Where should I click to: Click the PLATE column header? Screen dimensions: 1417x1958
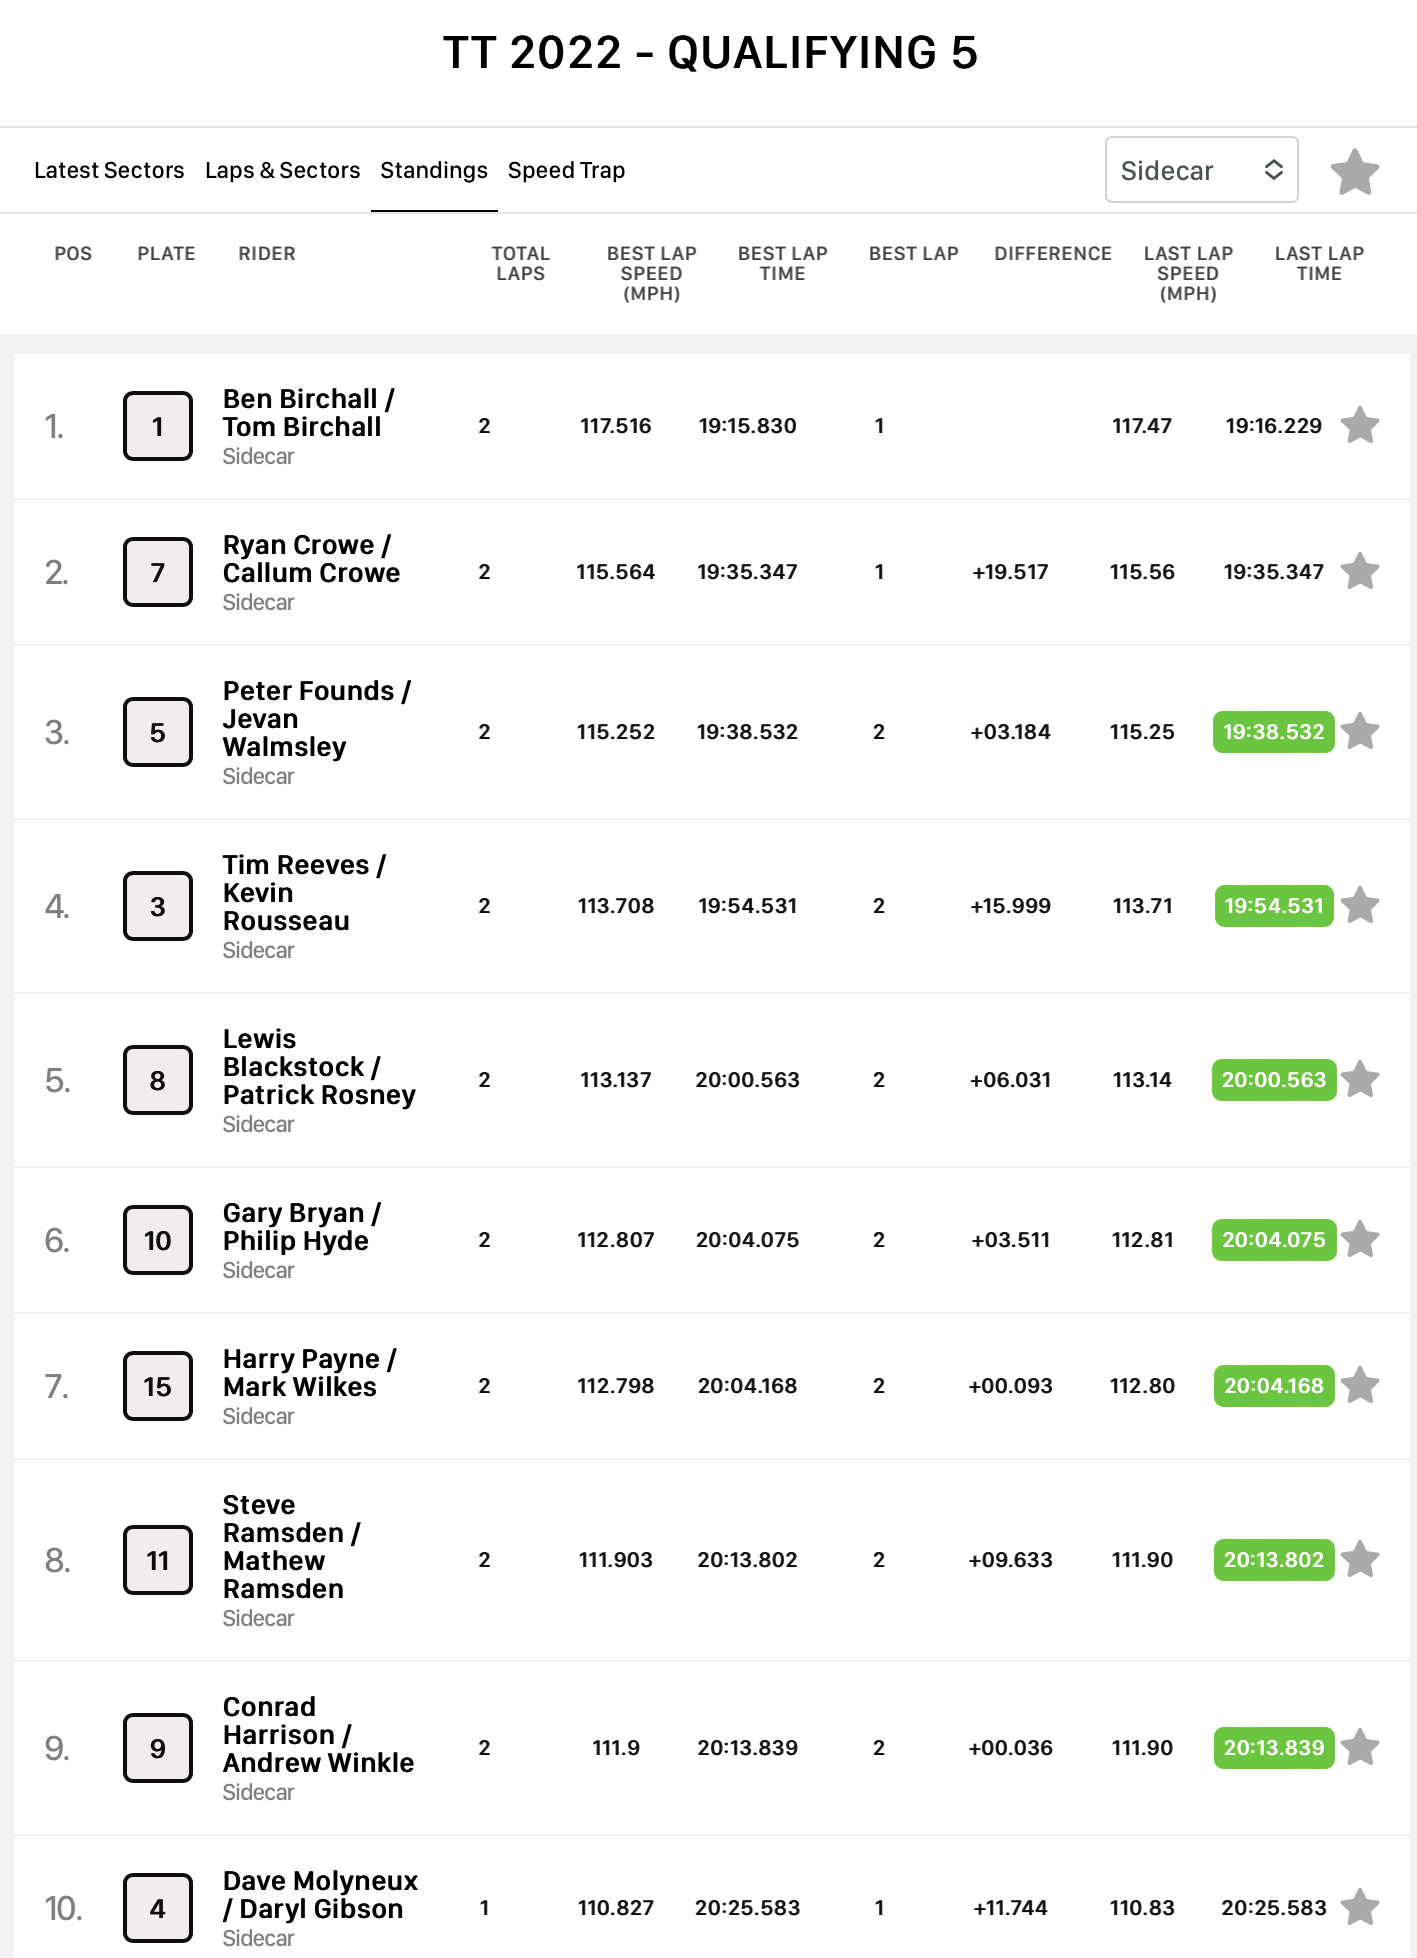point(166,254)
